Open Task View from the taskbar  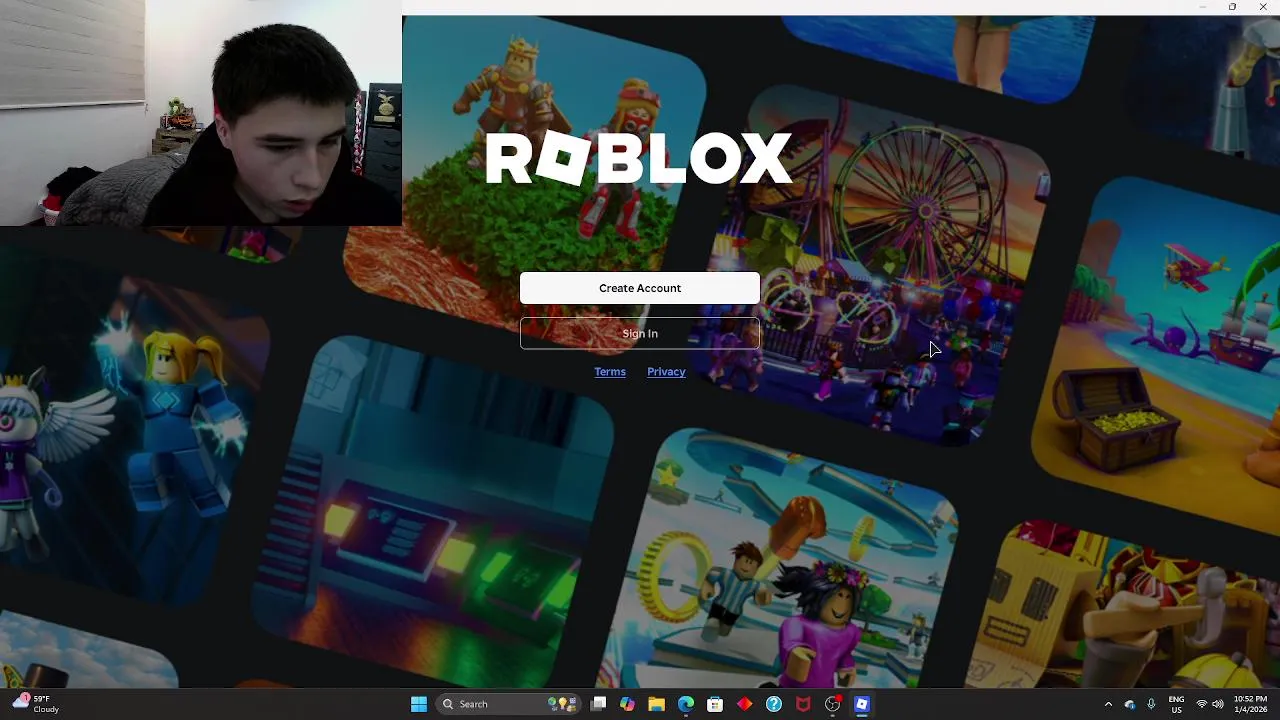[x=598, y=704]
